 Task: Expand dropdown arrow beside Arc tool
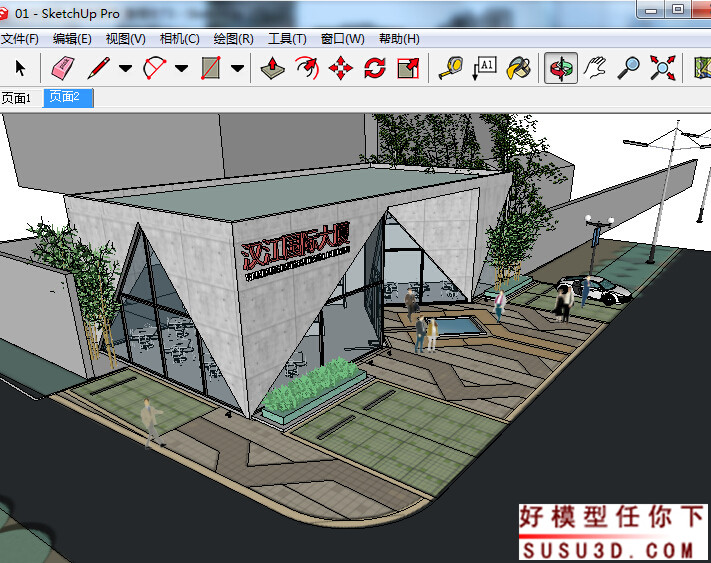(x=181, y=68)
